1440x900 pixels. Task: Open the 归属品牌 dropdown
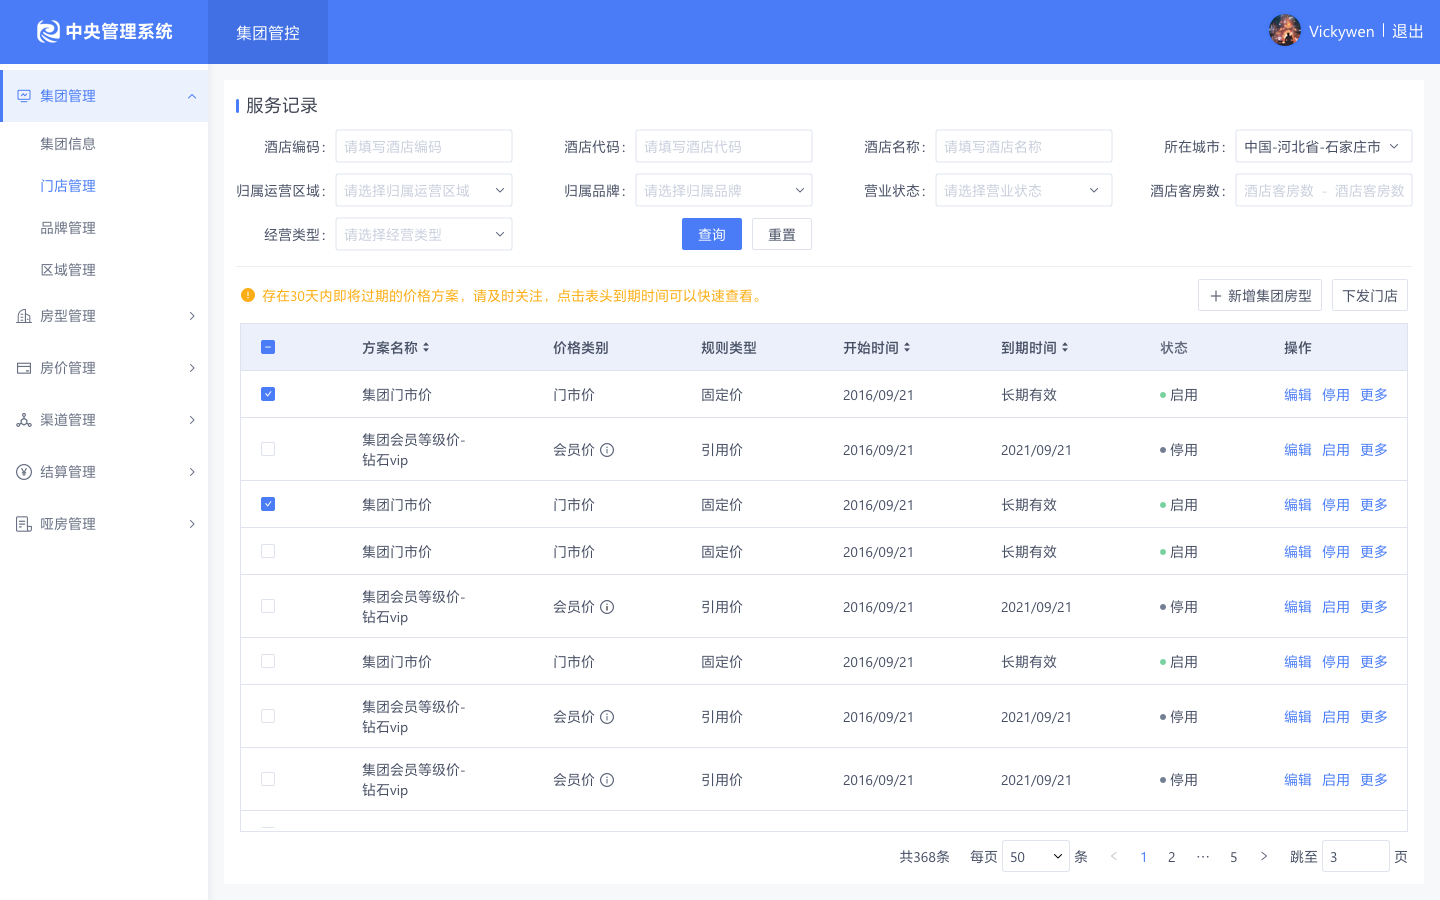point(724,190)
